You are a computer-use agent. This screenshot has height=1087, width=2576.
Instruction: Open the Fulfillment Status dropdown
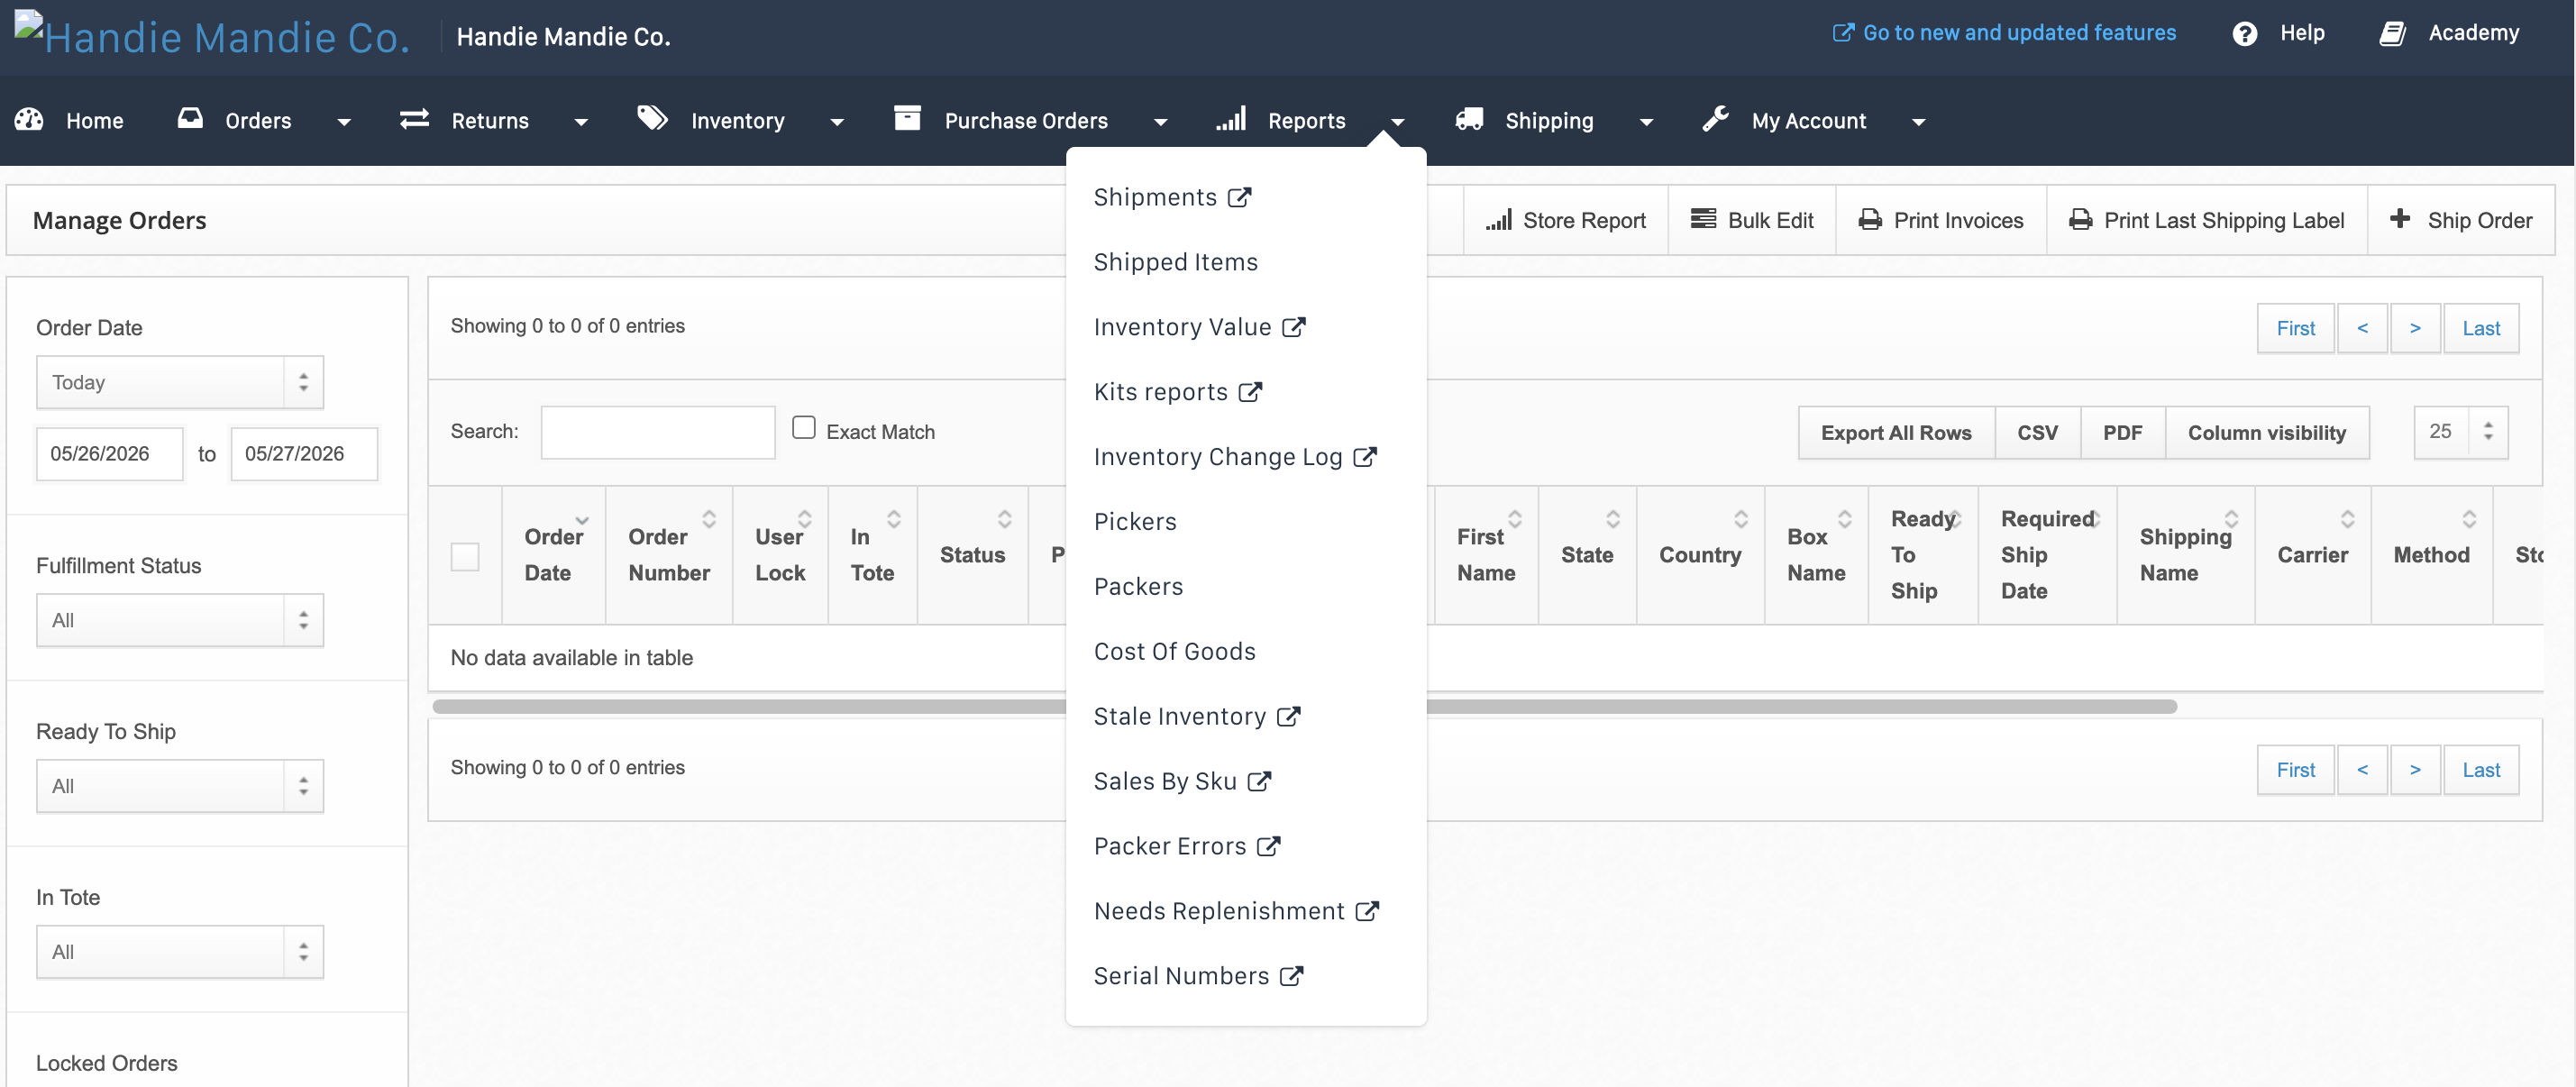[x=180, y=620]
